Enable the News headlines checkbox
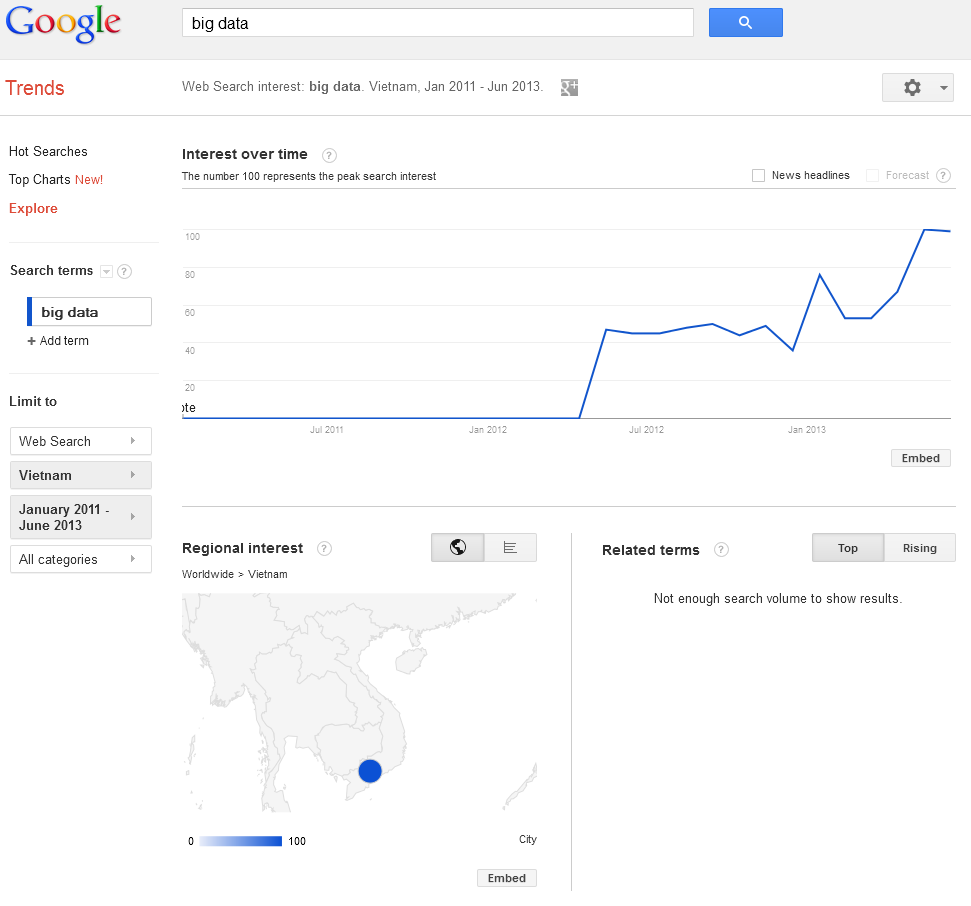The image size is (971, 906). pyautogui.click(x=759, y=176)
